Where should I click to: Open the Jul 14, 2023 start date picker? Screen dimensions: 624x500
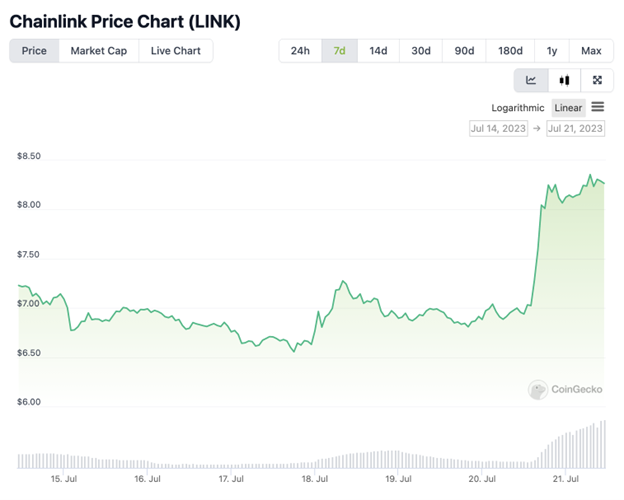point(498,128)
